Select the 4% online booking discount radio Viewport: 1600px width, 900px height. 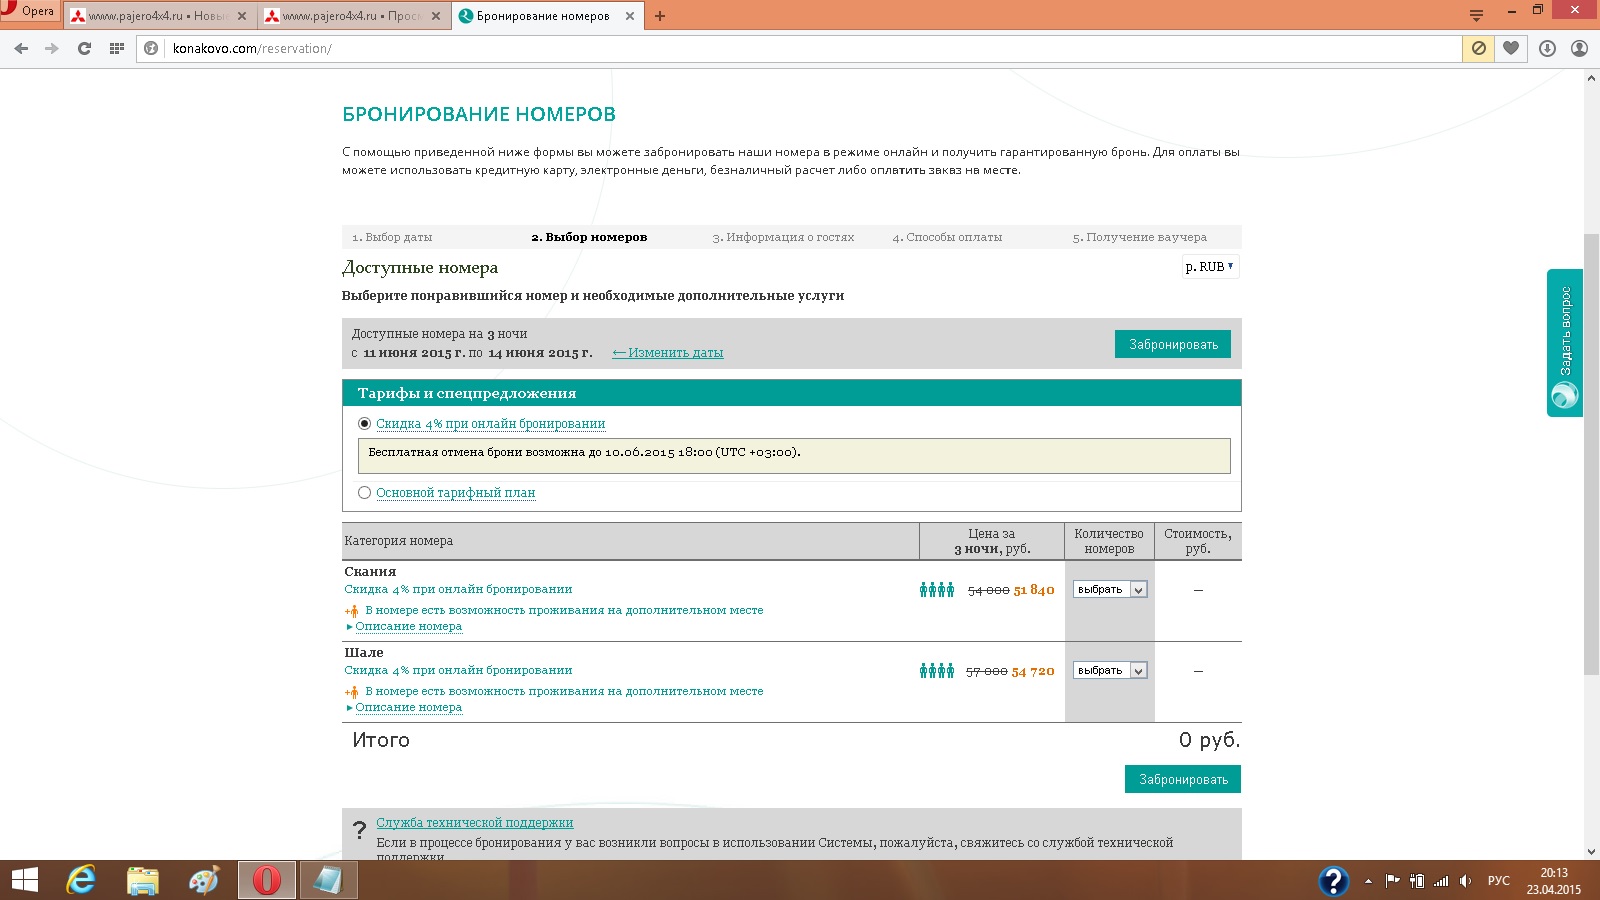click(x=365, y=424)
